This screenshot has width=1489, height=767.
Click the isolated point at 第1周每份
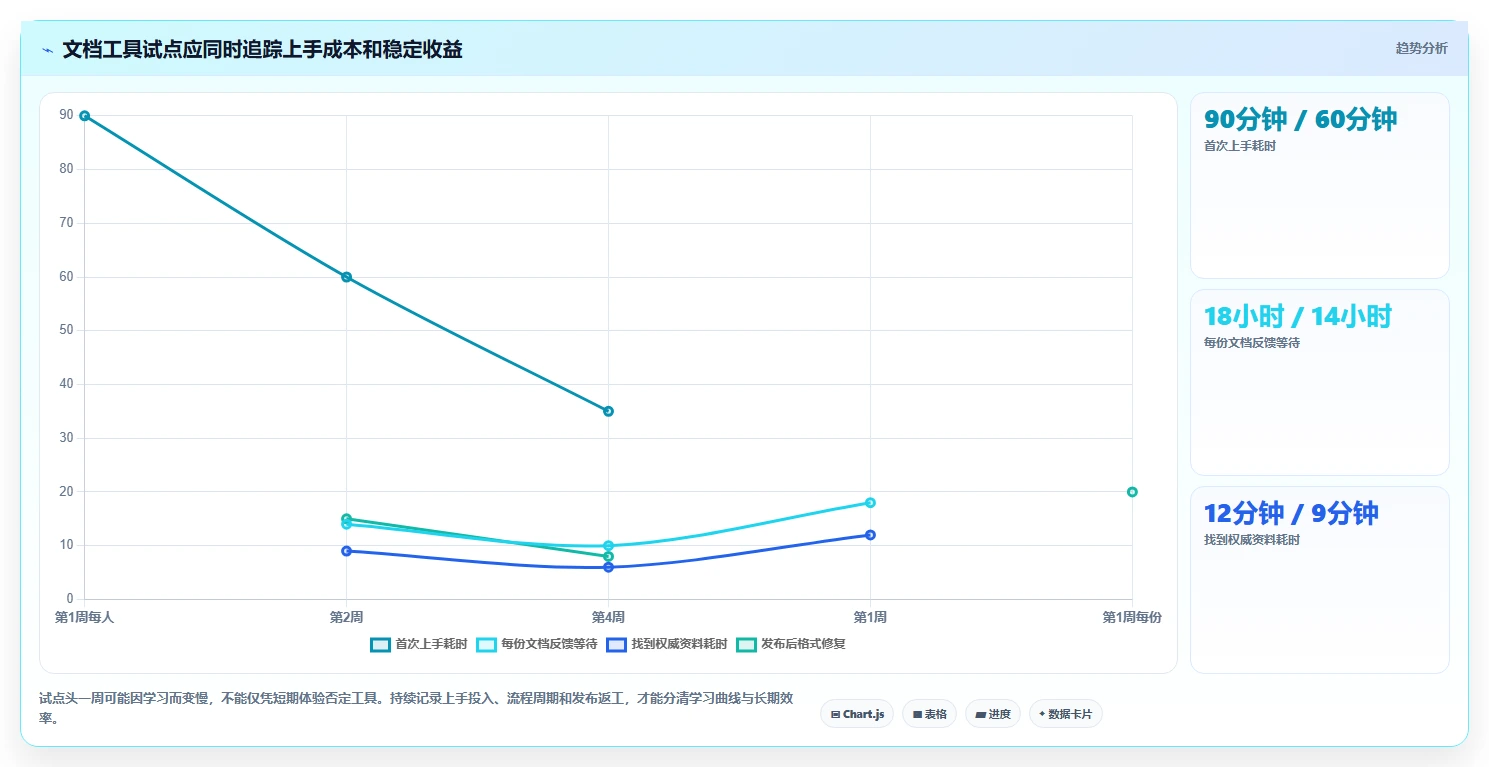pyautogui.click(x=1132, y=492)
